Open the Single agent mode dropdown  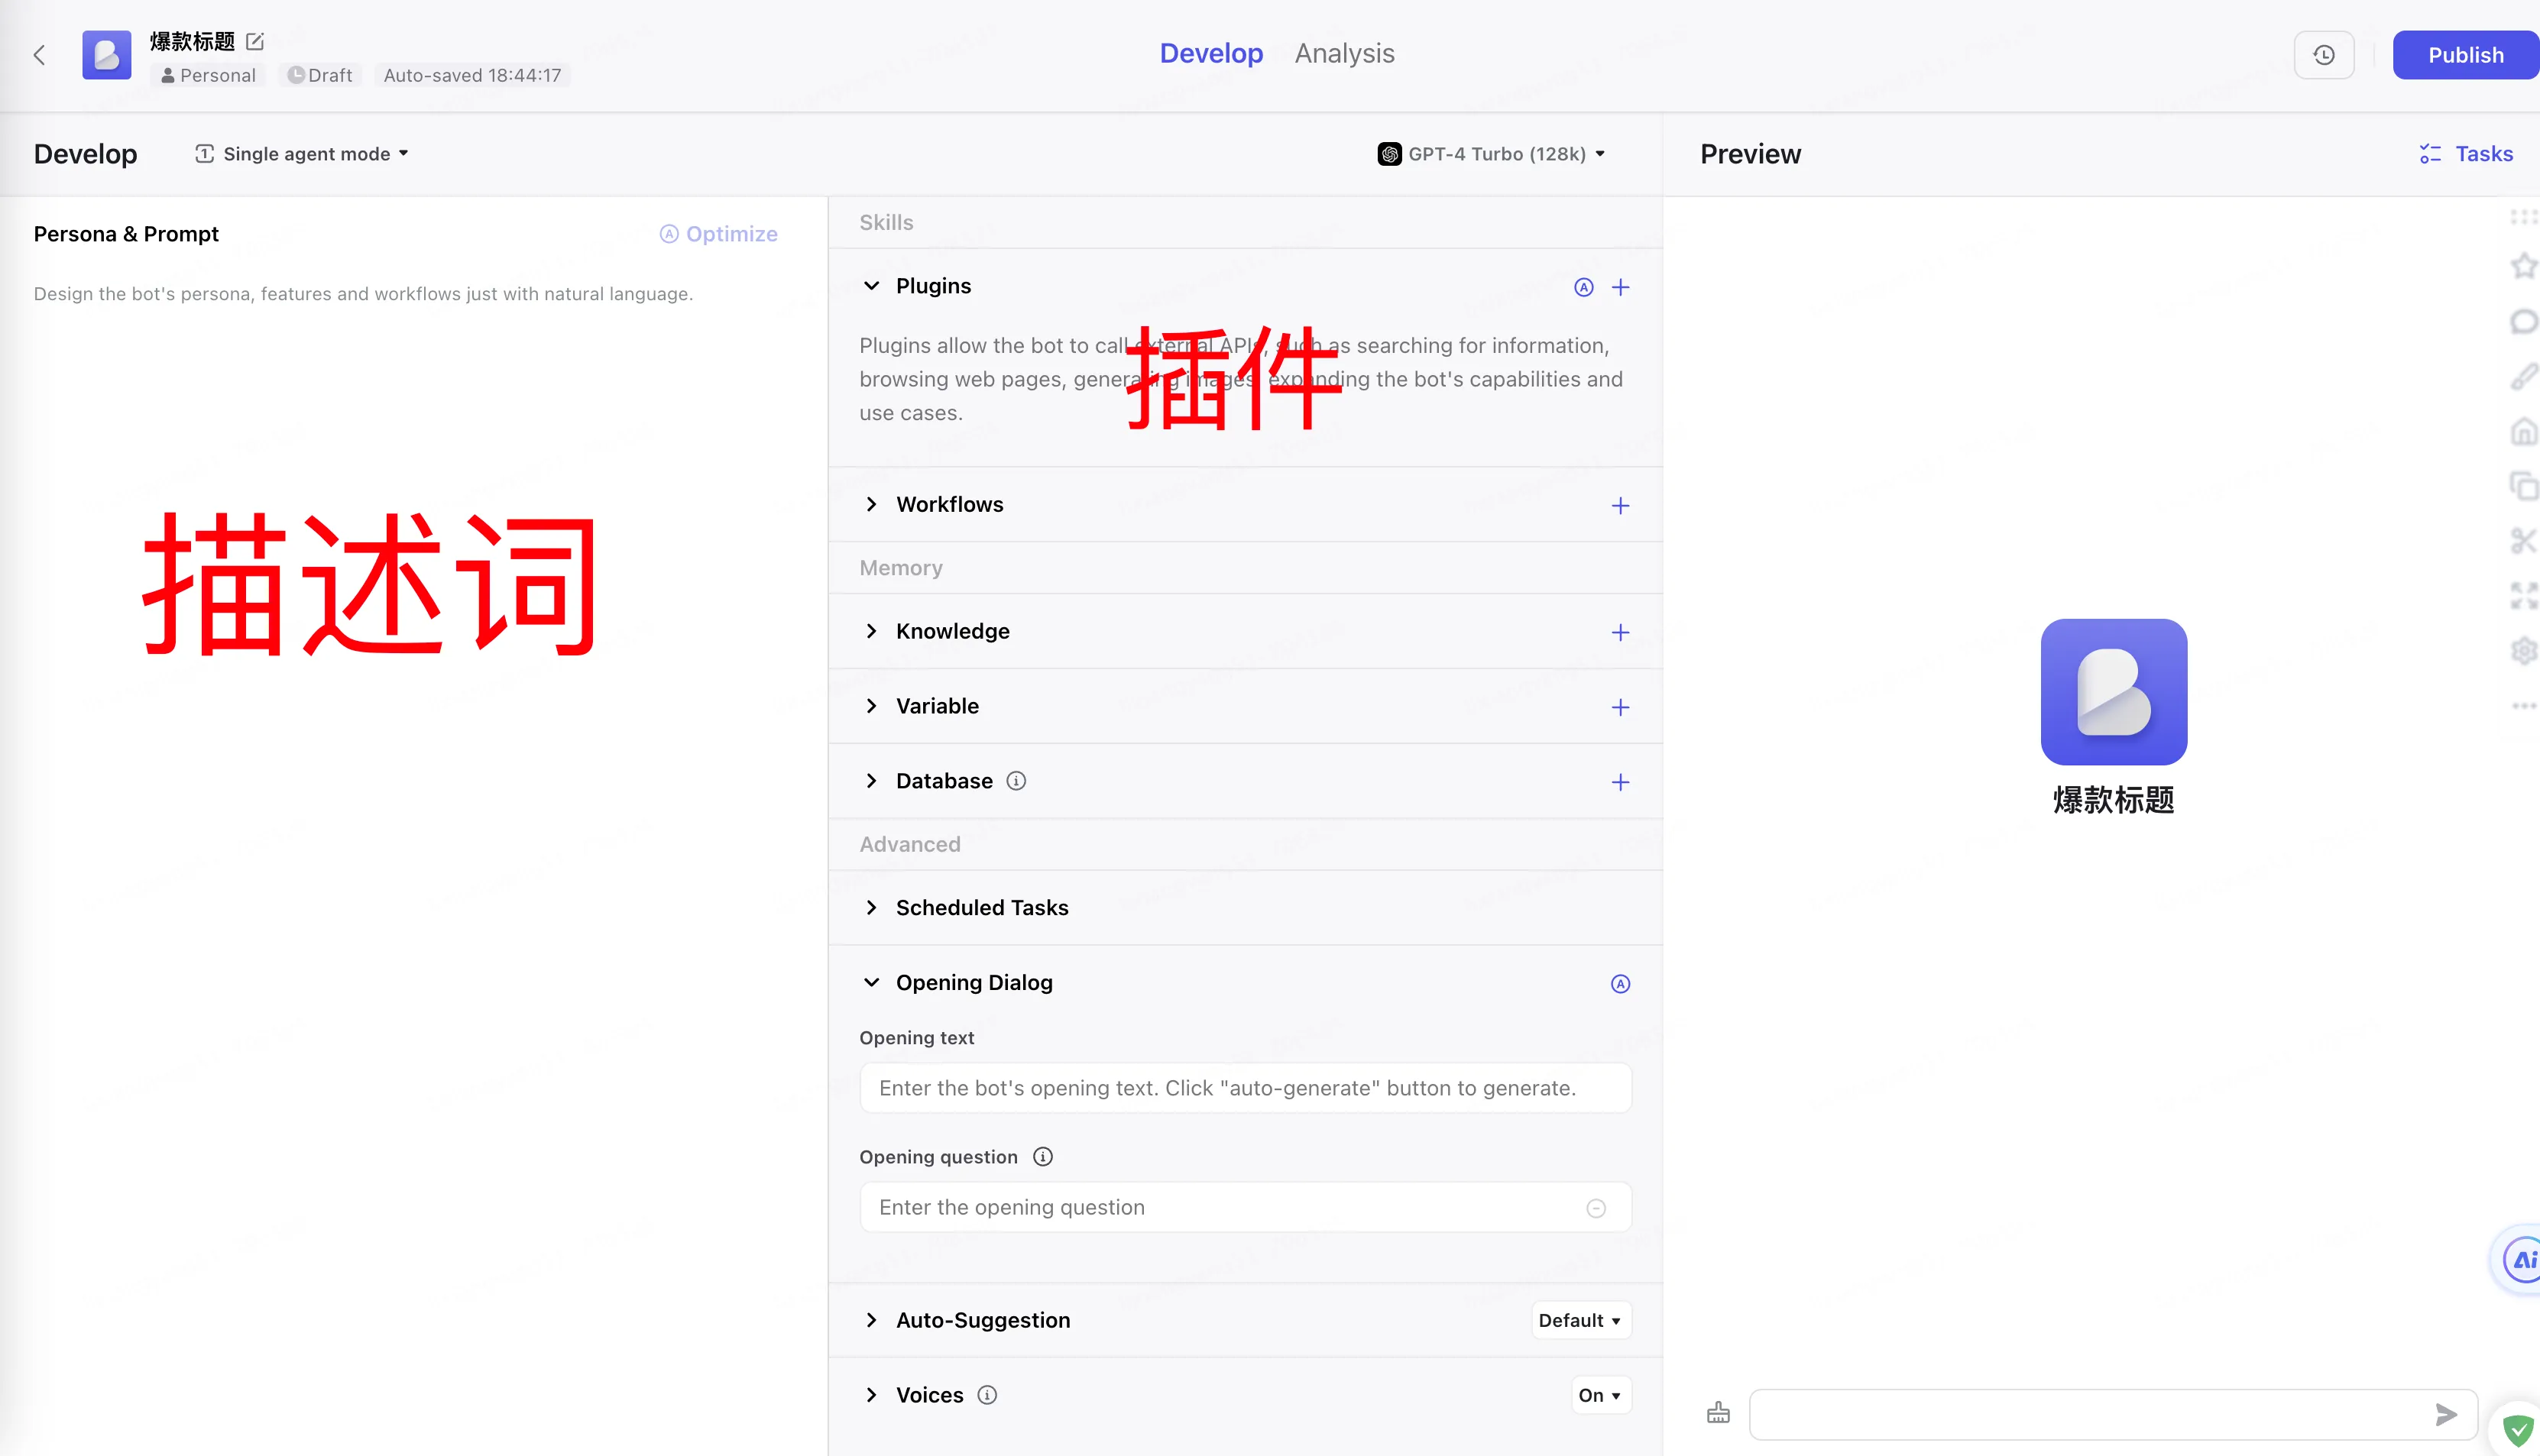302,154
